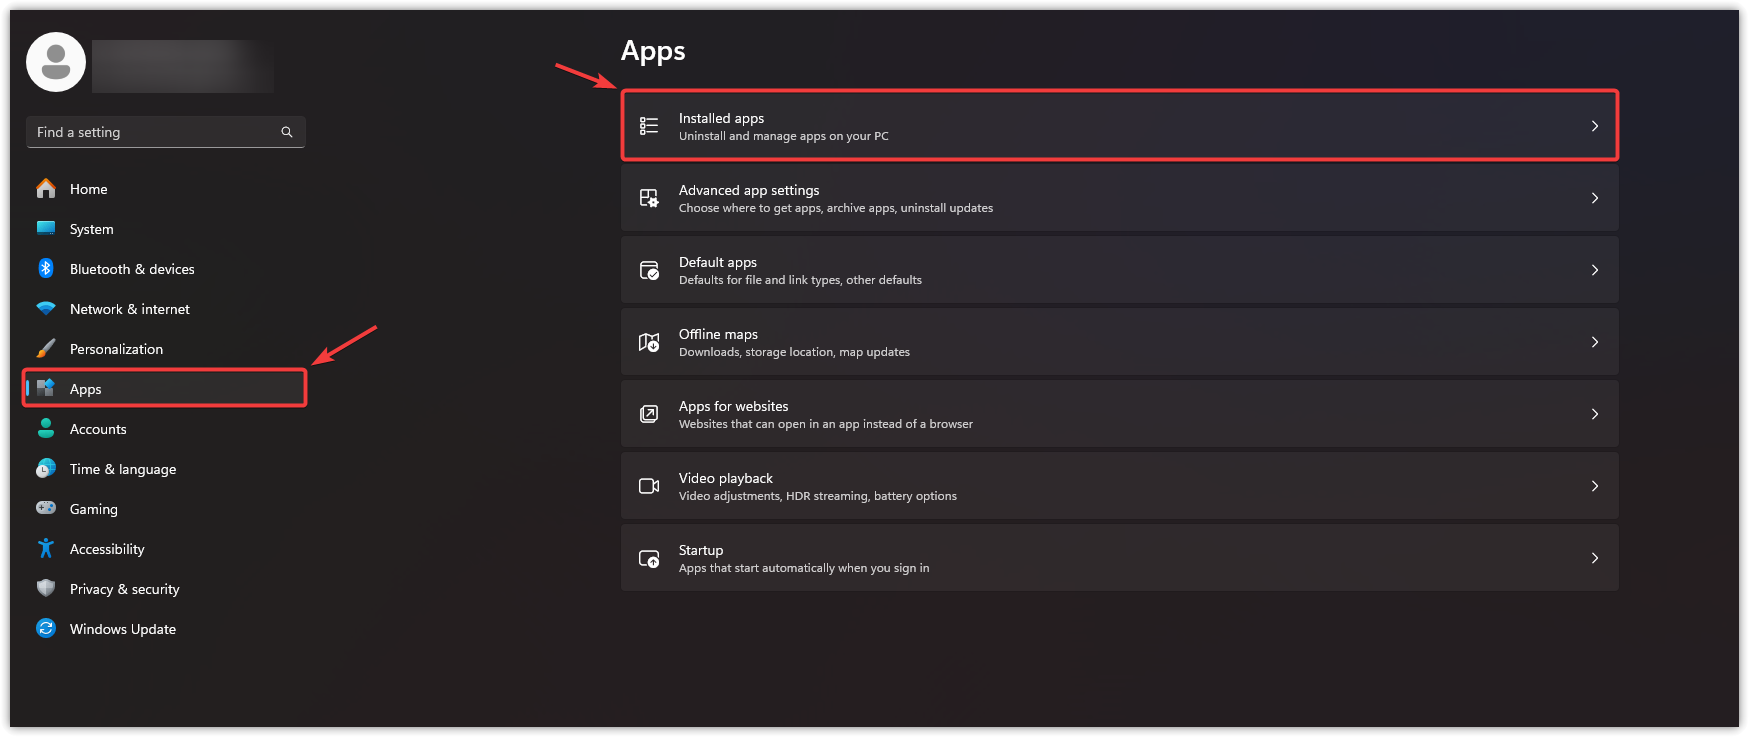The width and height of the screenshot is (1749, 737).
Task: Click the Startup icon
Action: coord(649,558)
